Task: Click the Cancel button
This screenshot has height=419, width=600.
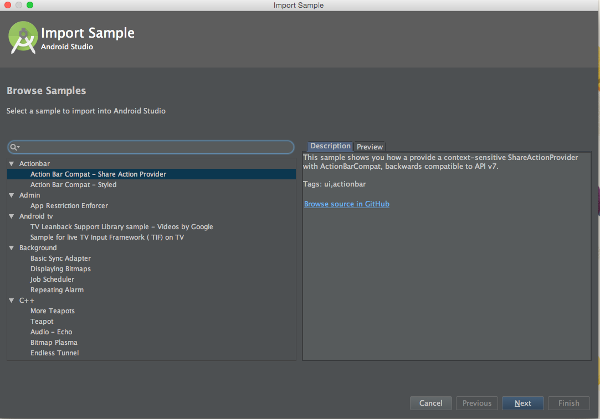Action: click(x=431, y=403)
